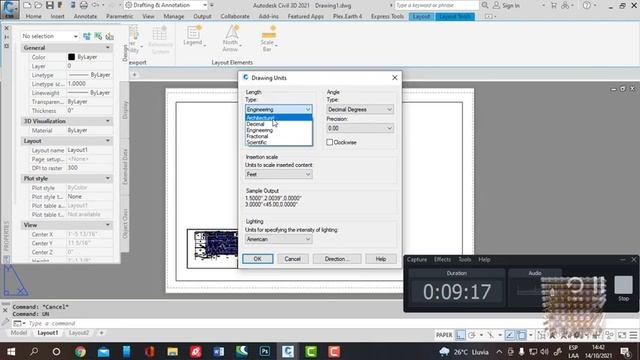Open the Effects menu in recorder
This screenshot has height=360, width=640.
442,260
